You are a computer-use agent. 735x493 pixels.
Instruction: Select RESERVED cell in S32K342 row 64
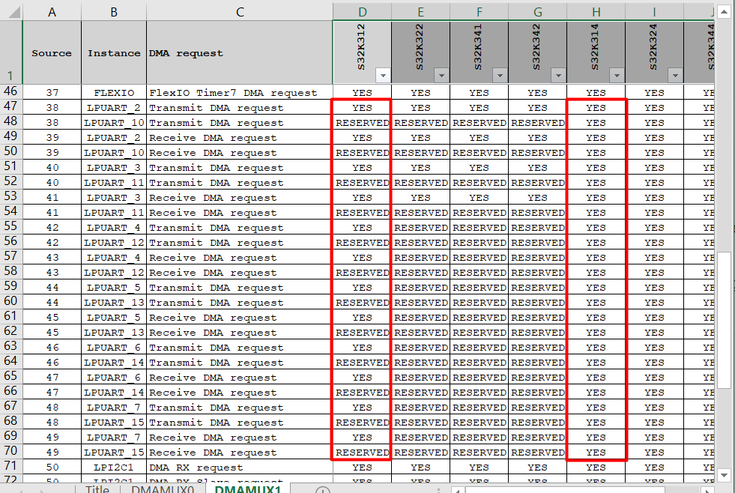pyautogui.click(x=537, y=362)
